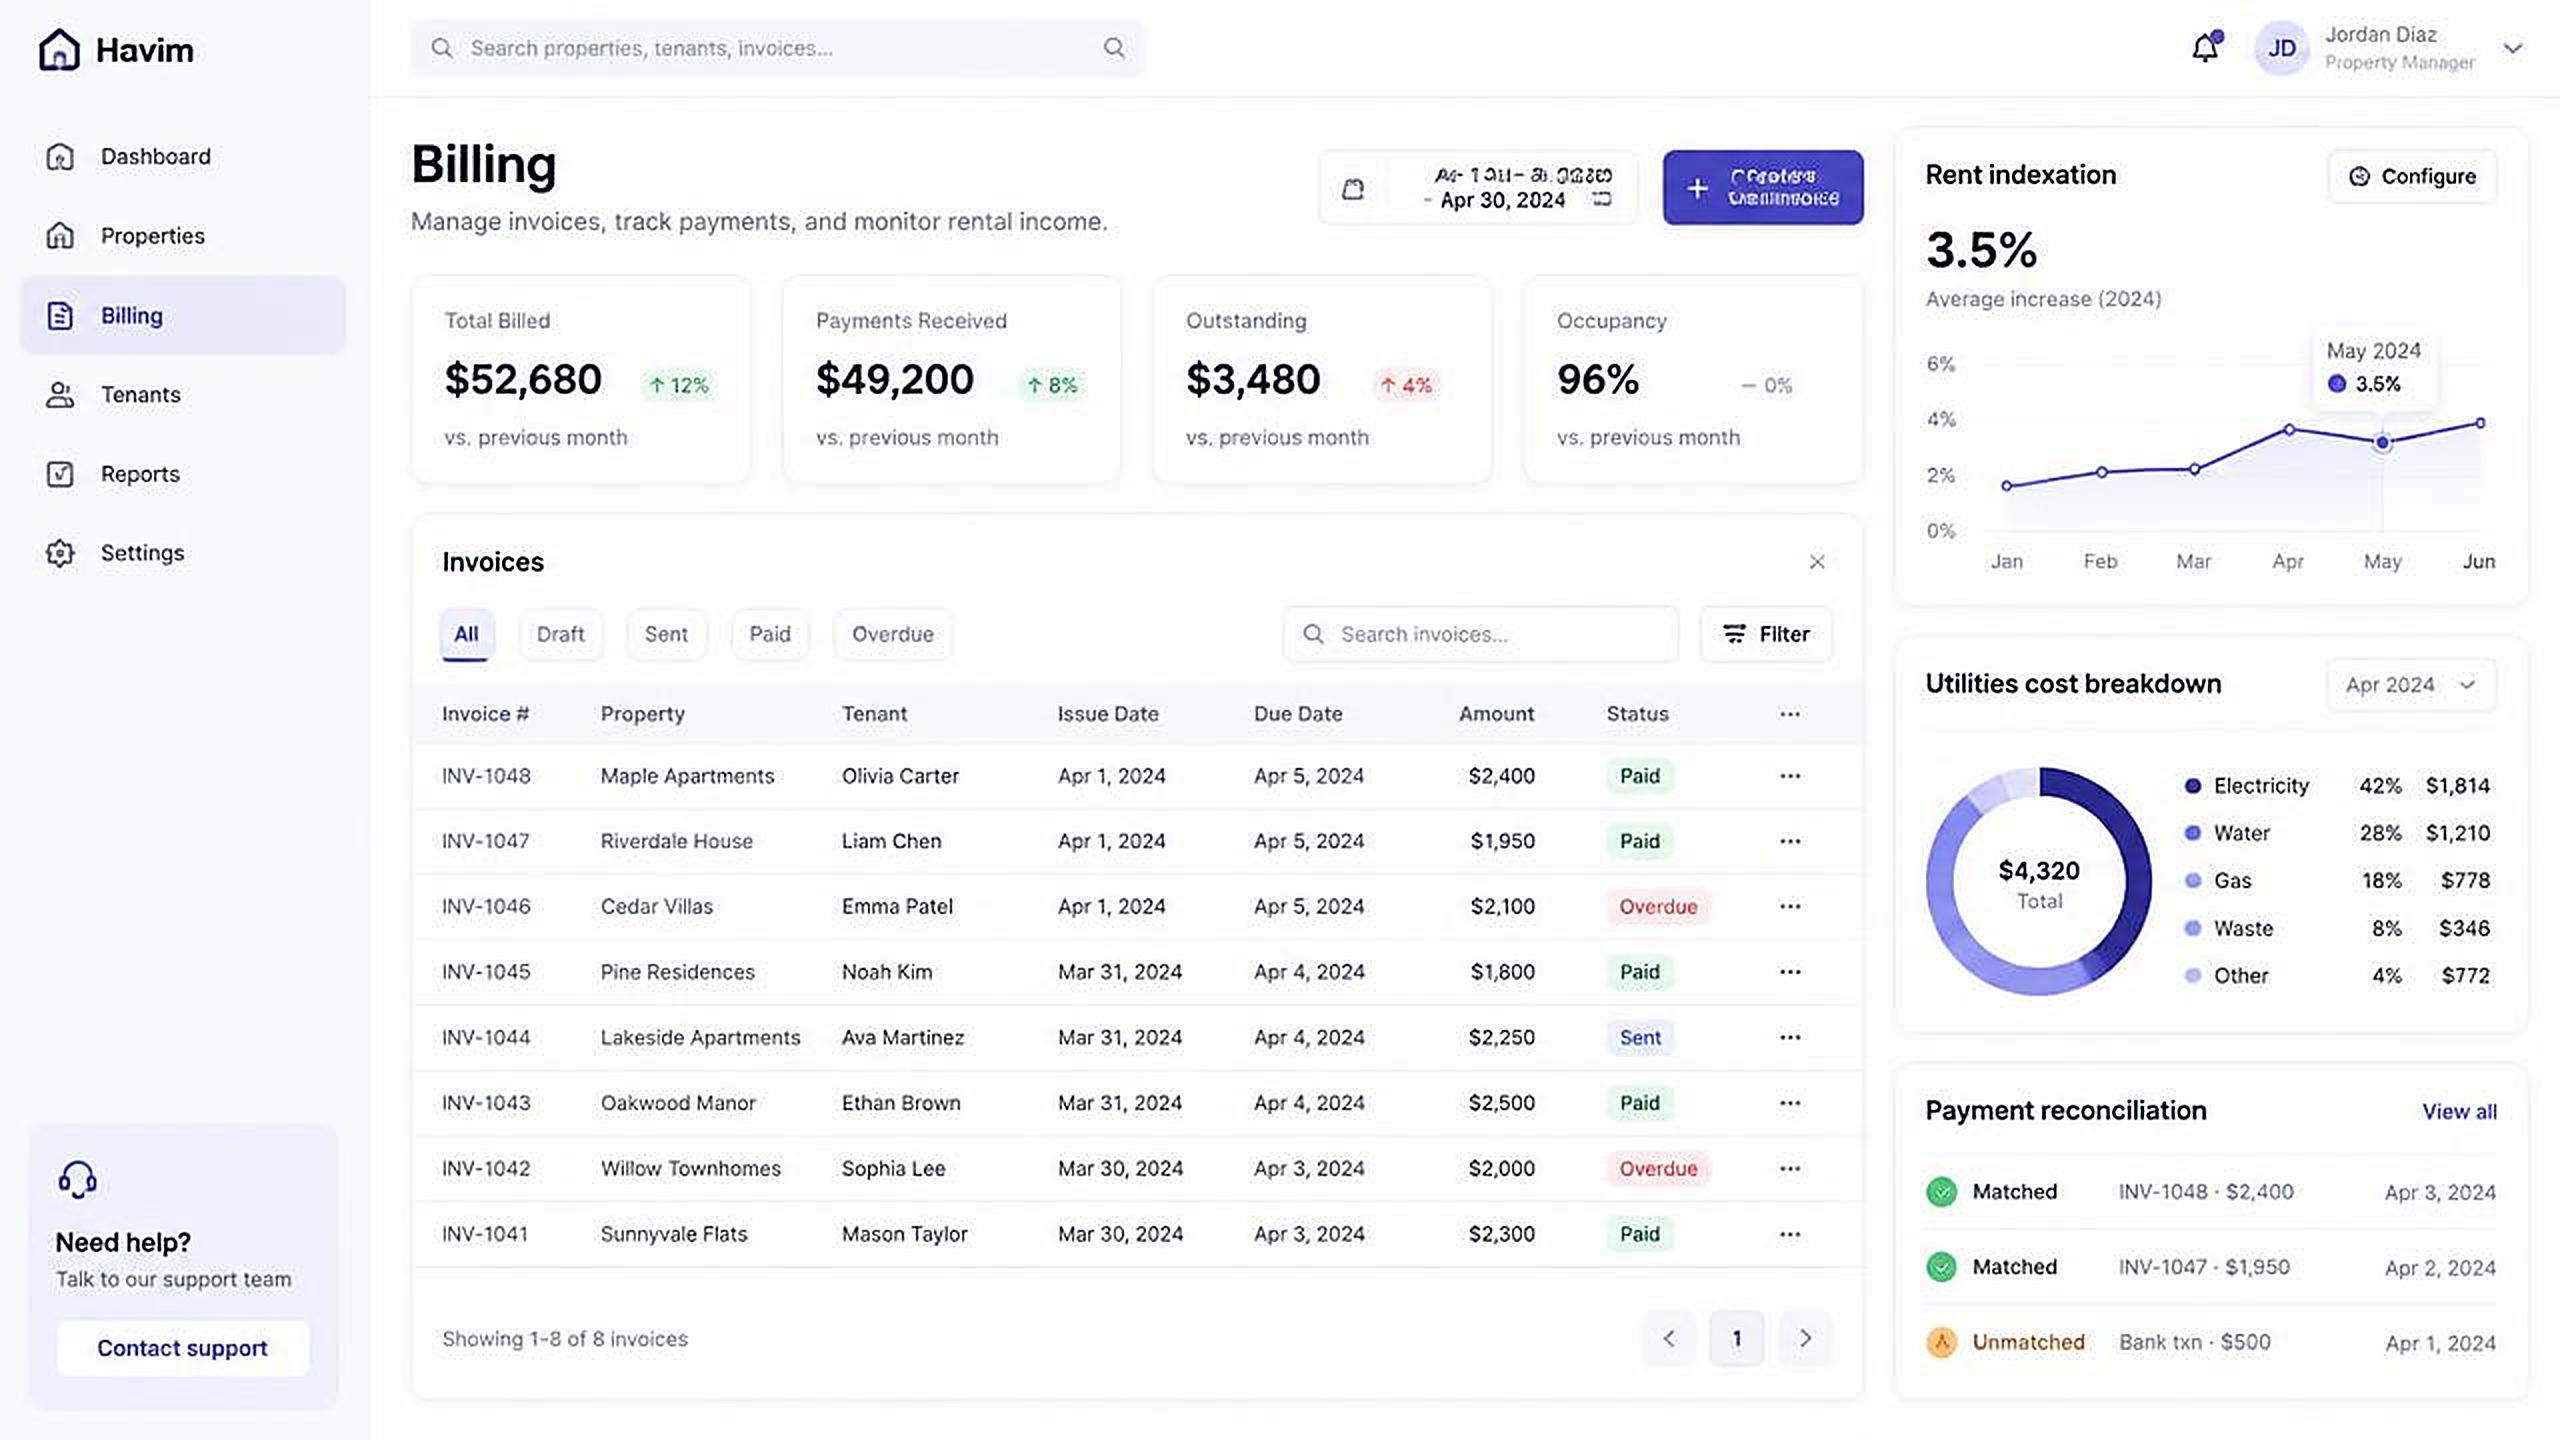
Task: Click the Water legend color dot
Action: [x=2193, y=833]
